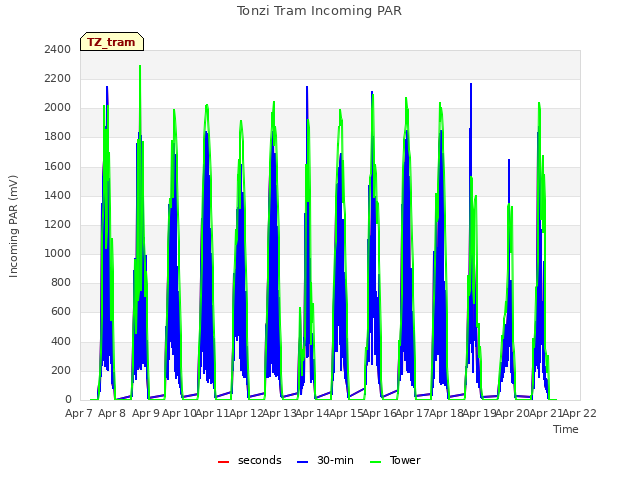
Task: Click the '600' y-axis tick label
Action: 61,312
